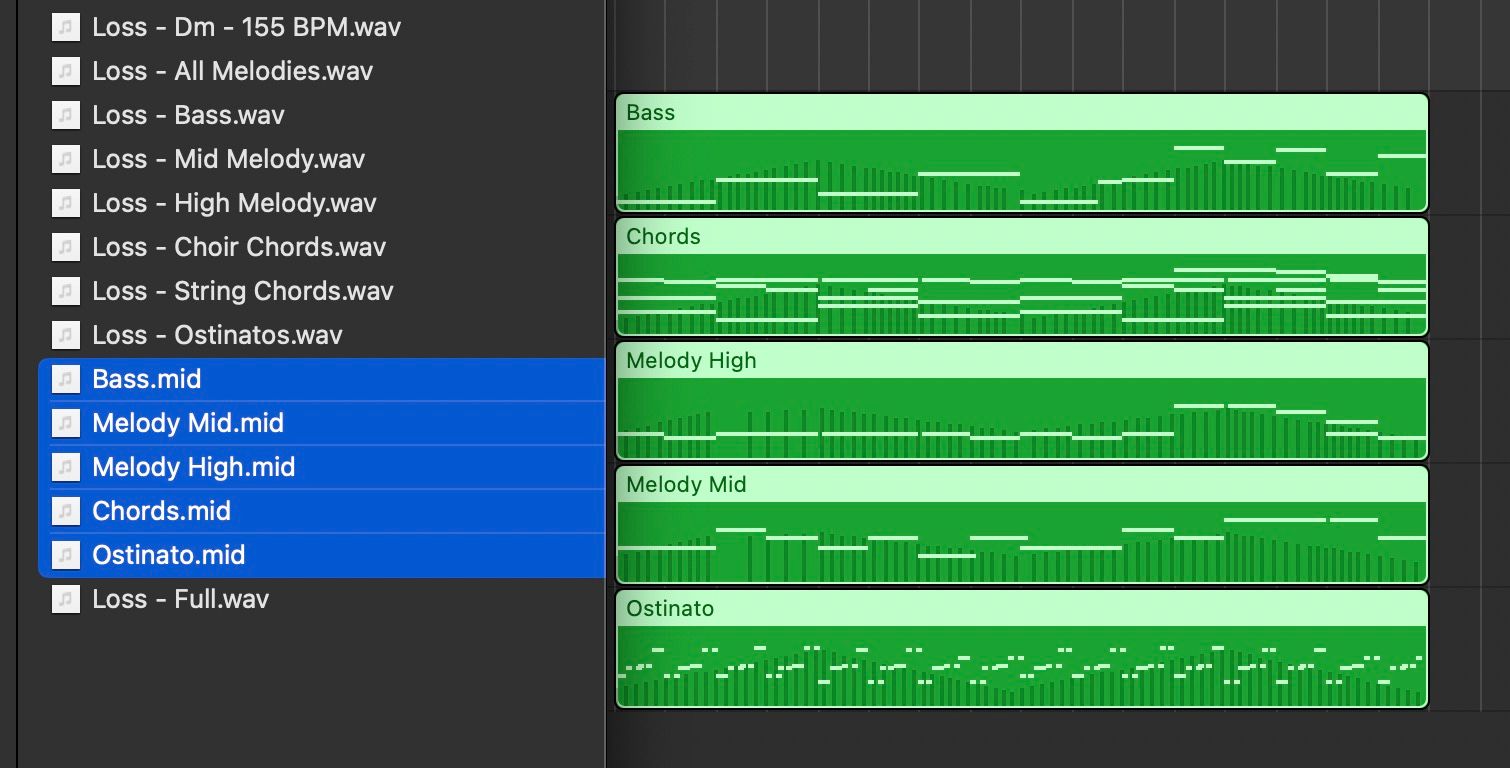Click the MIDI file icon beside Melody Mid.mid
1510x768 pixels.
pos(65,423)
